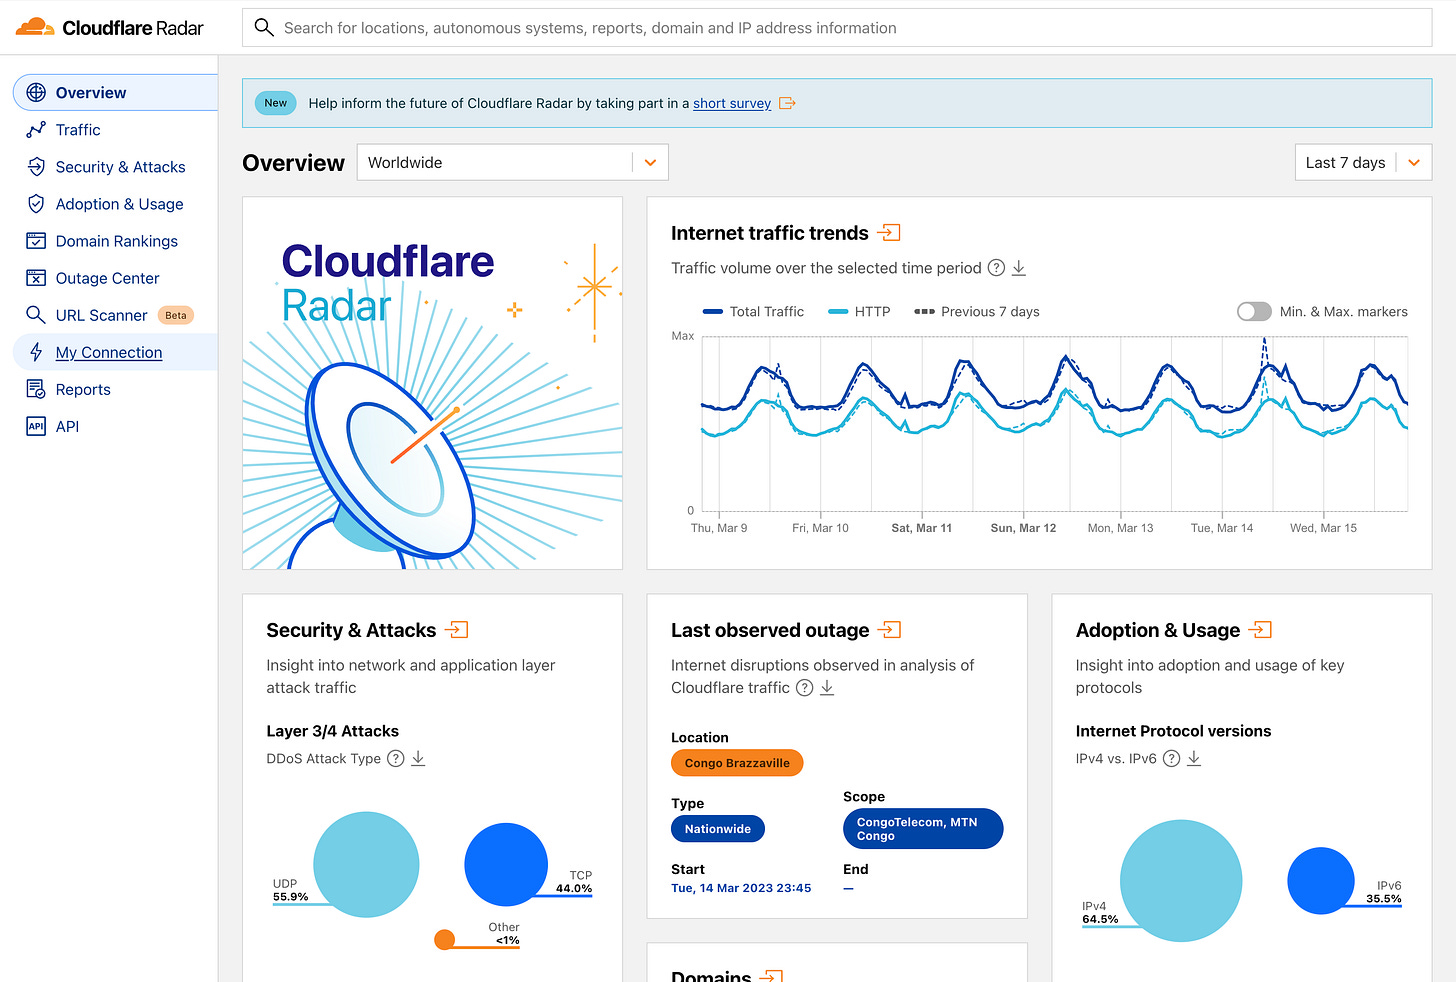Download the observed outage data
The width and height of the screenshot is (1456, 982).
[827, 688]
